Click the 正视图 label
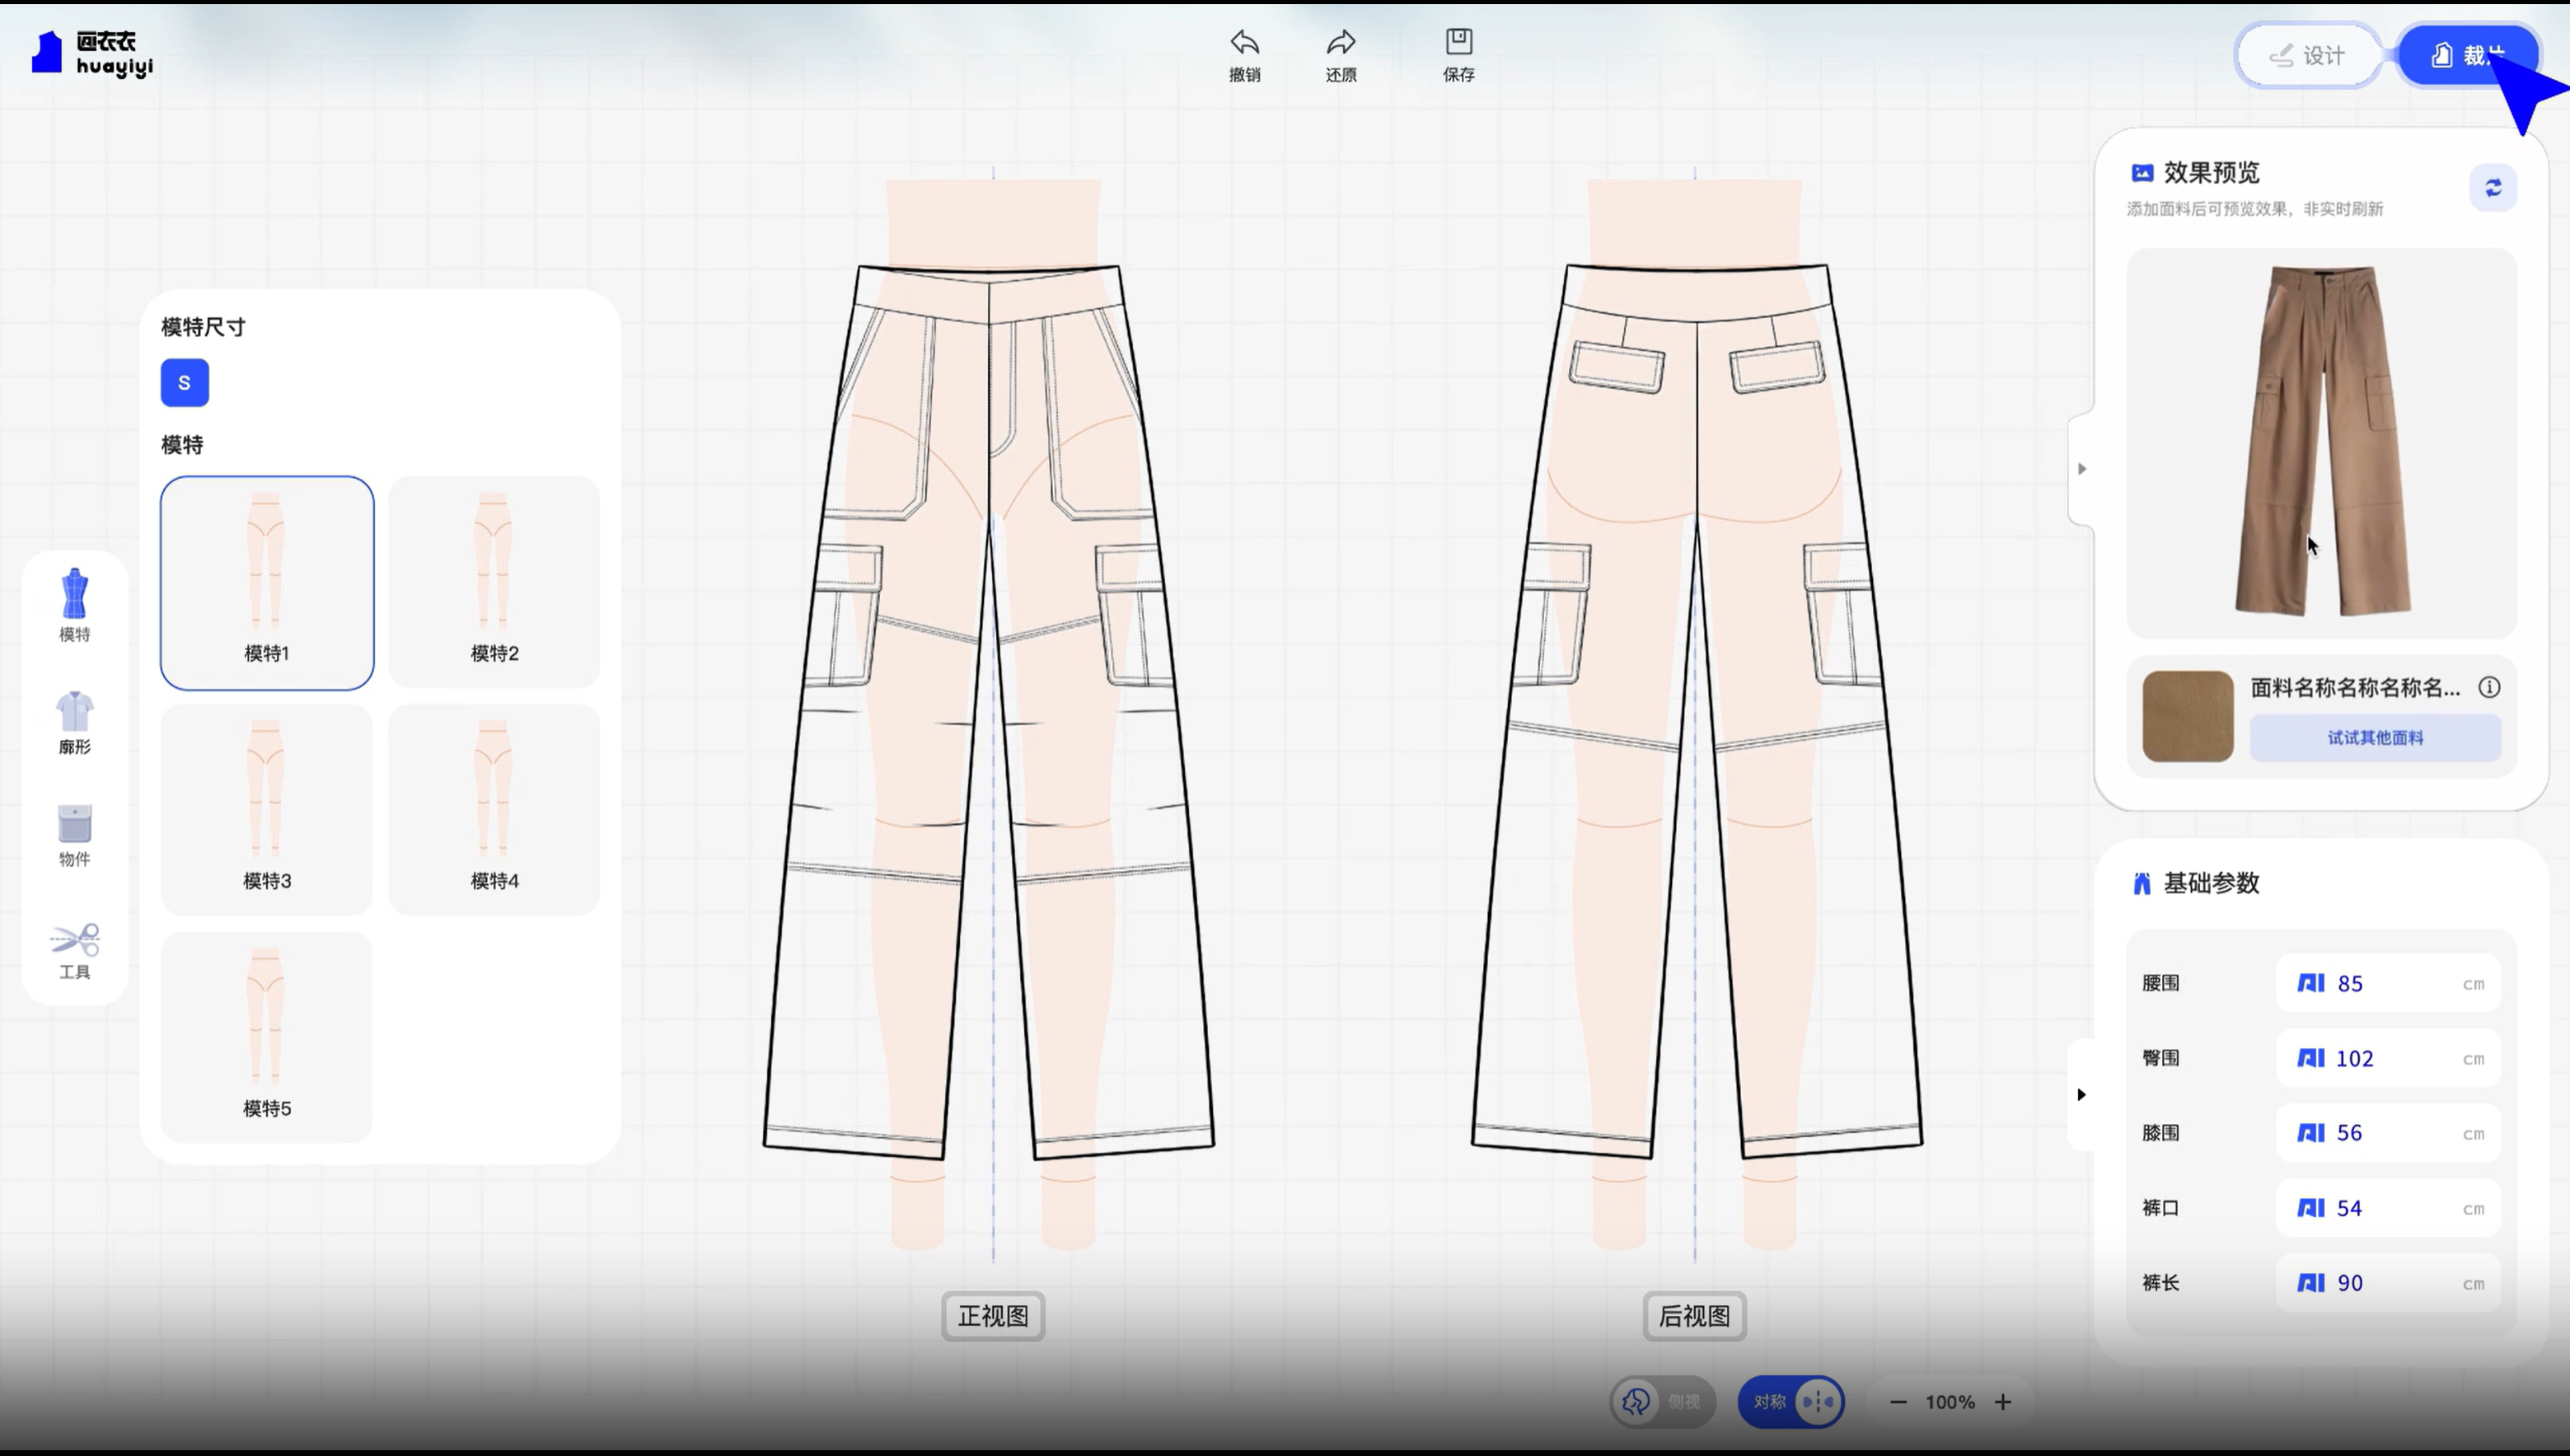The image size is (2570, 1456). tap(993, 1316)
